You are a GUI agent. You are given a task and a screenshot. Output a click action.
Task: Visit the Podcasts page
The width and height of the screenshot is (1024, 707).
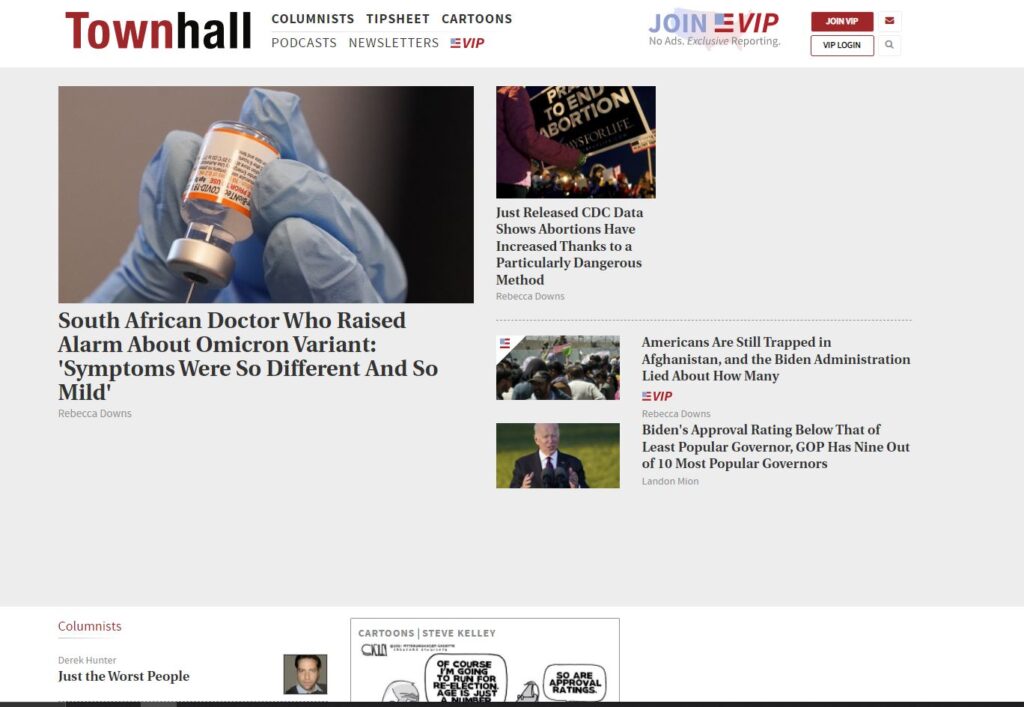click(304, 43)
